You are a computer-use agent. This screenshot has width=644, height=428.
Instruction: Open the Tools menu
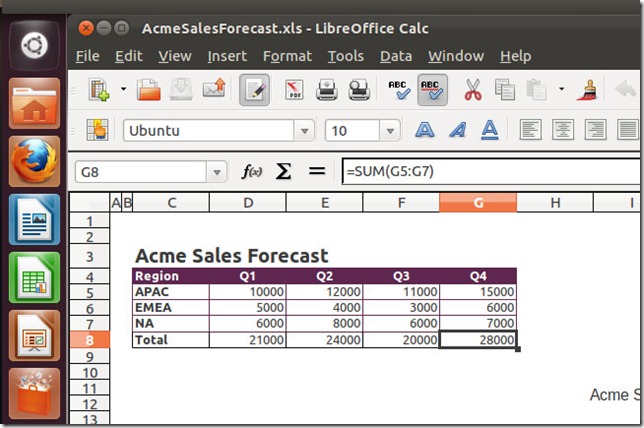pyautogui.click(x=345, y=56)
